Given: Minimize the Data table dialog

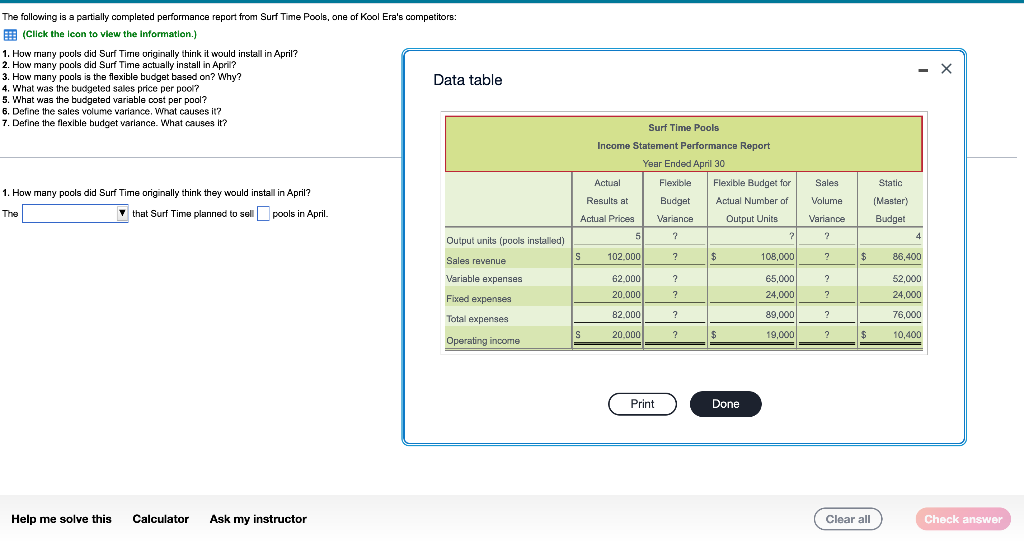Looking at the screenshot, I should click(x=923, y=70).
